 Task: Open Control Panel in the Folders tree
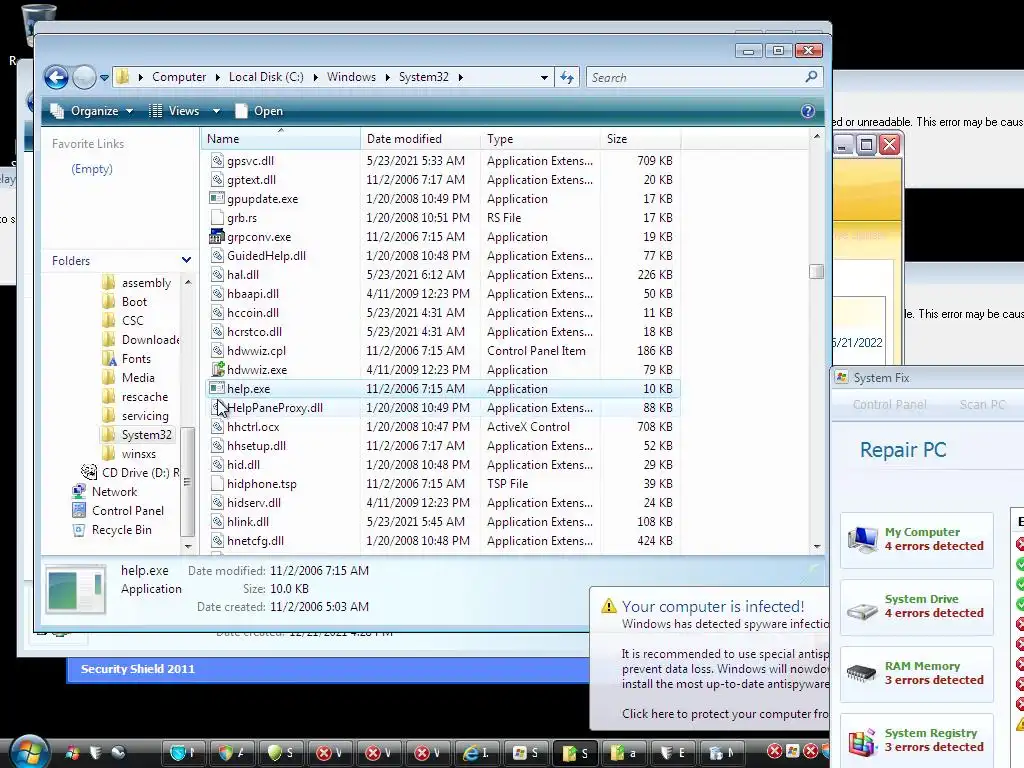tap(118, 511)
